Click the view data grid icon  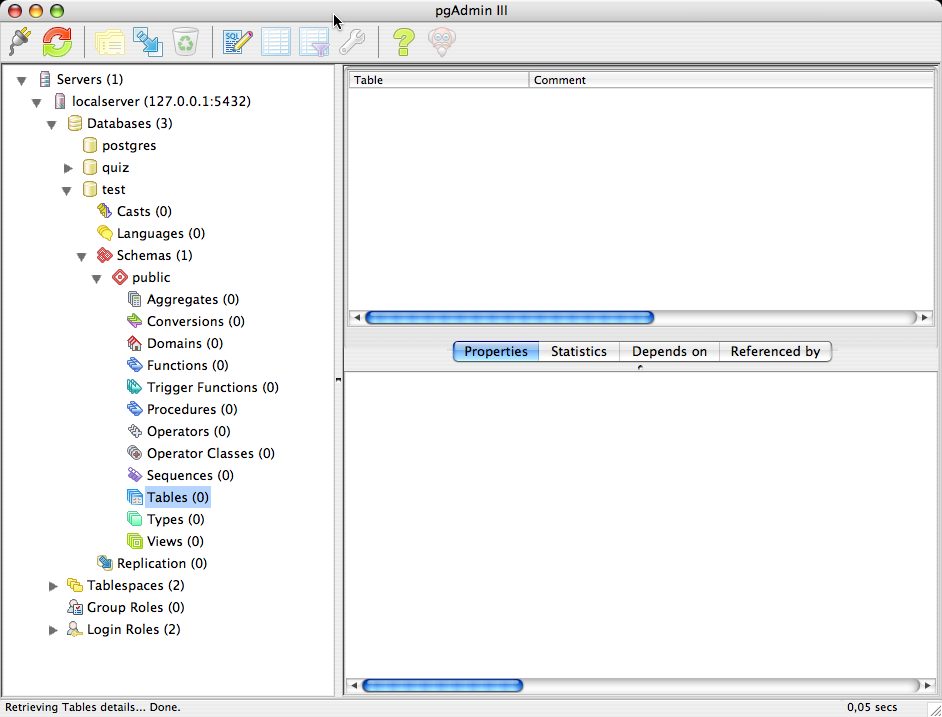pos(276,42)
